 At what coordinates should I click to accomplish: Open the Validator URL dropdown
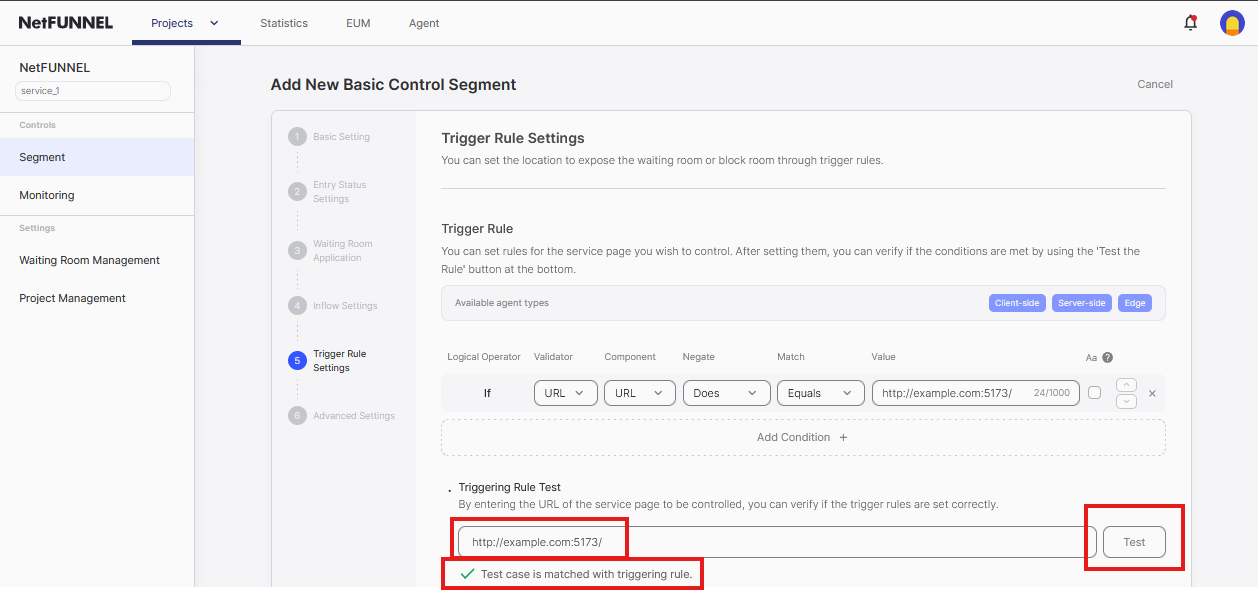pos(565,392)
